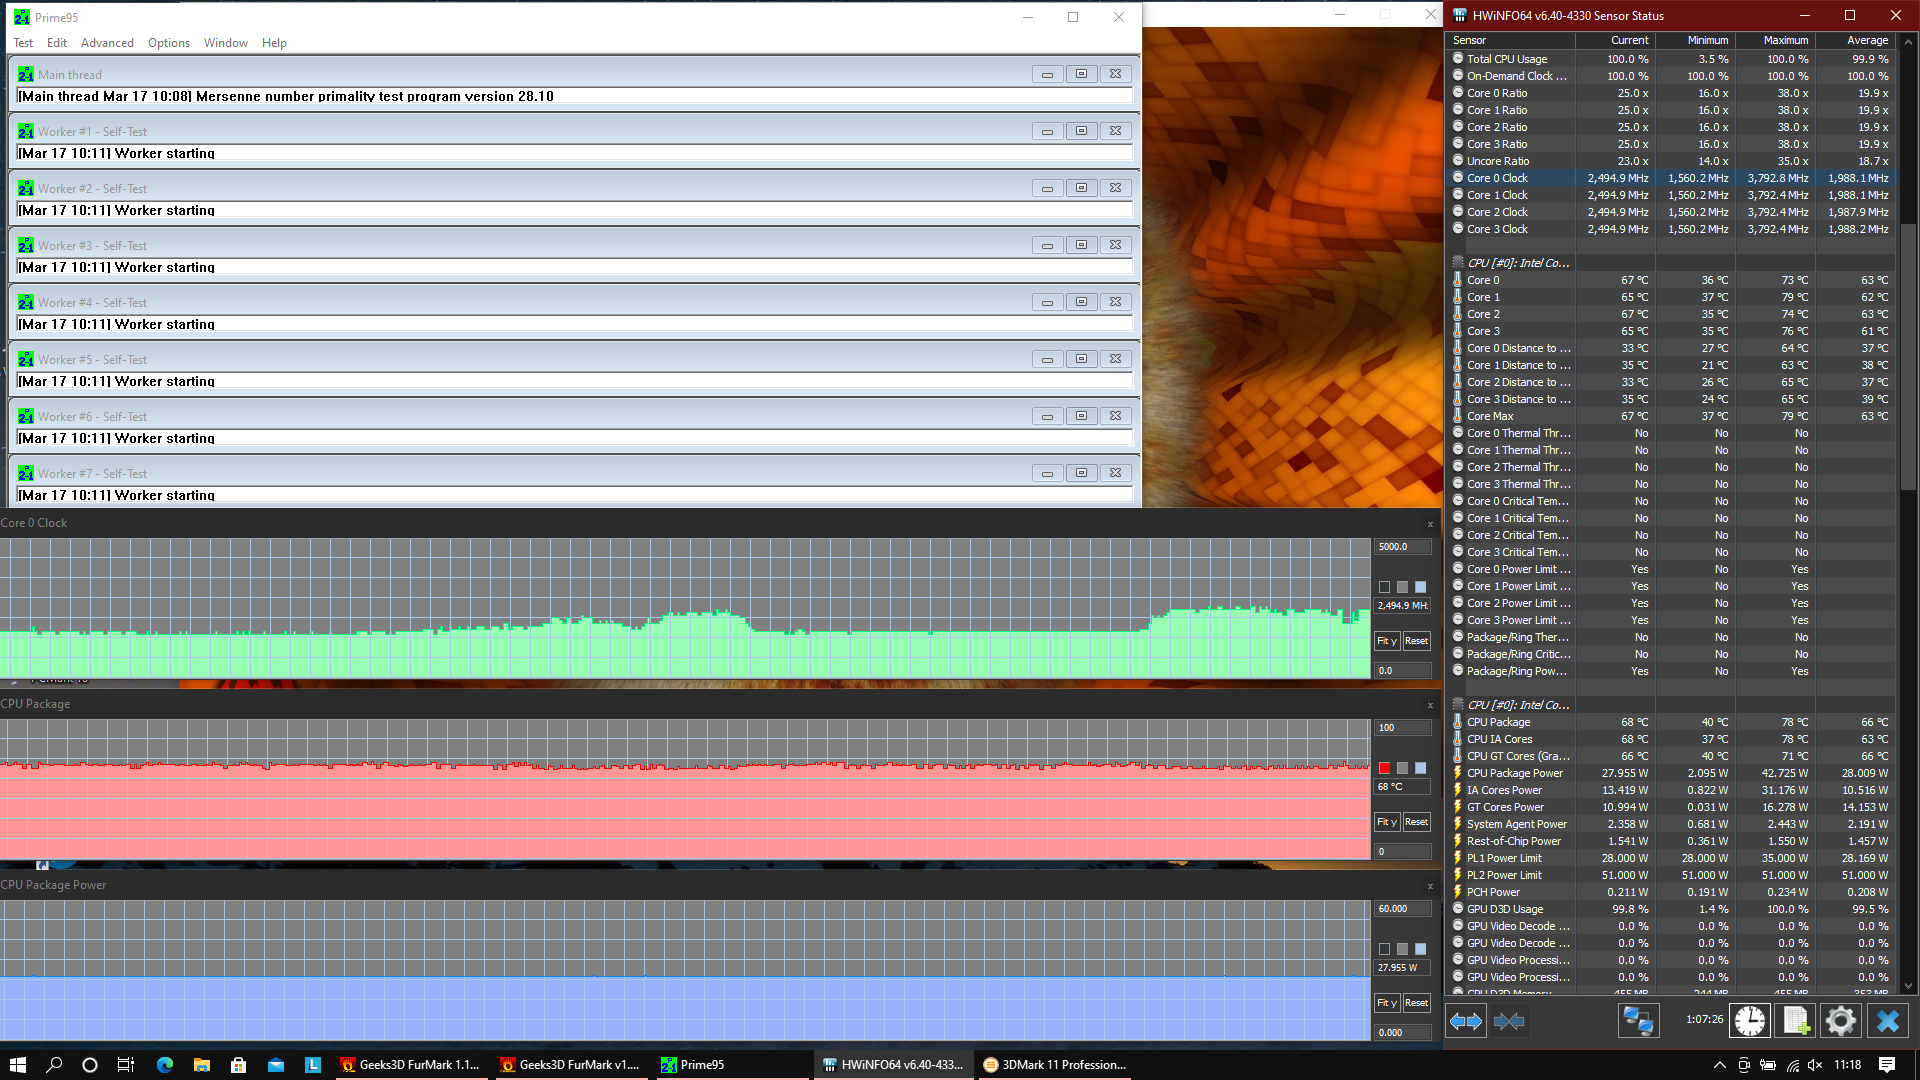Click the clock reset timer icon
The image size is (1920, 1080).
click(x=1750, y=1021)
